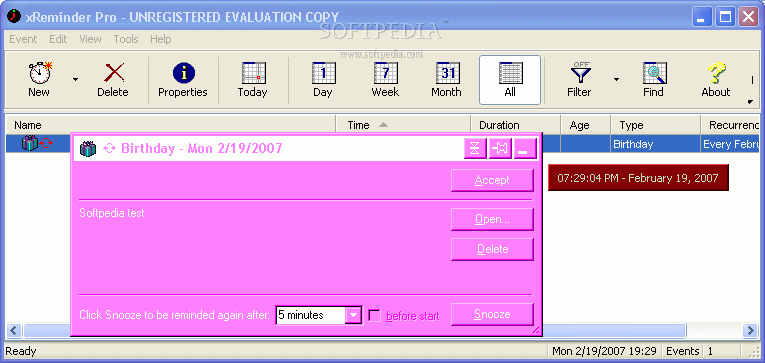765x363 pixels.
Task: Delete the event using the toolbar X icon
Action: pos(113,80)
